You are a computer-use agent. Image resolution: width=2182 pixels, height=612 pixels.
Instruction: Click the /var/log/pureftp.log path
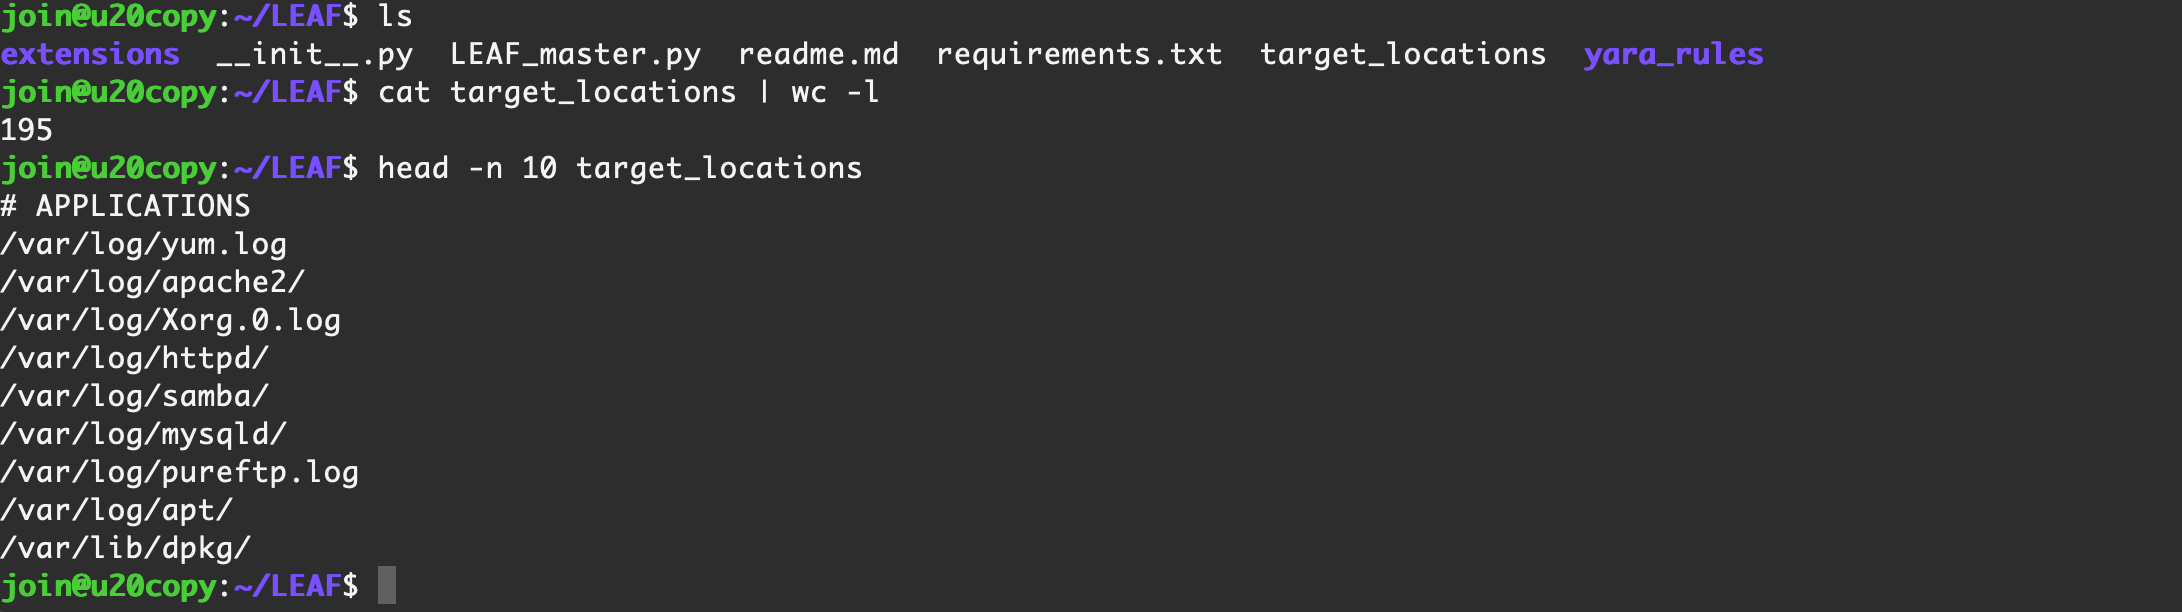click(180, 472)
